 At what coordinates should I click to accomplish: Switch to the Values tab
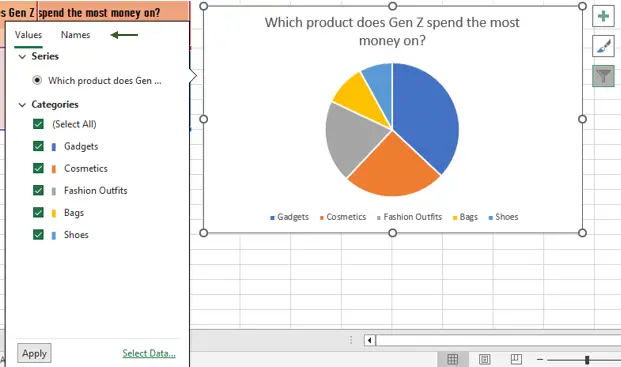(x=28, y=35)
